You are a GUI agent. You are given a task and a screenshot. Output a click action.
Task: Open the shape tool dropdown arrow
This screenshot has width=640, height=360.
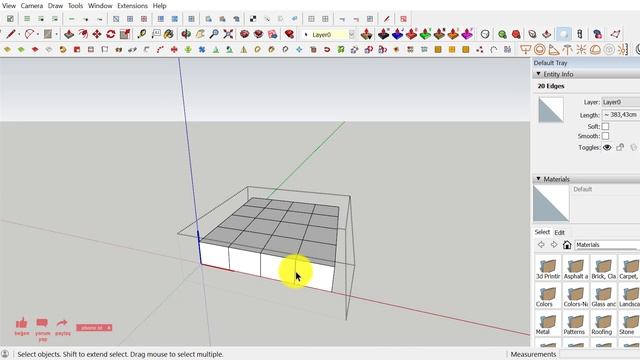56,34
